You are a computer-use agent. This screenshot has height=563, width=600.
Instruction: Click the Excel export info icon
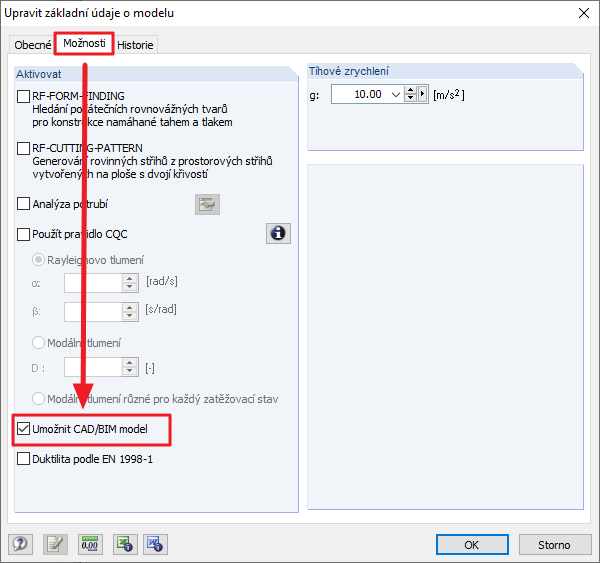[125, 544]
